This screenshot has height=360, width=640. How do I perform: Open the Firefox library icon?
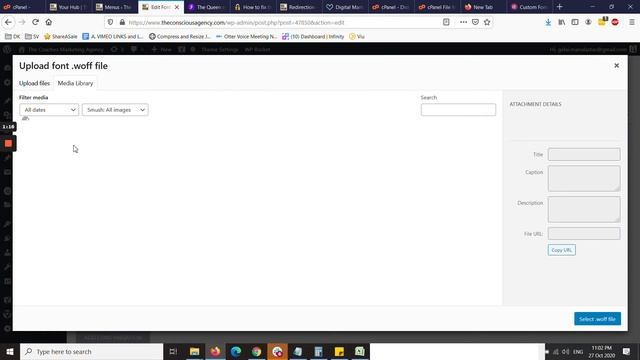[x=562, y=22]
